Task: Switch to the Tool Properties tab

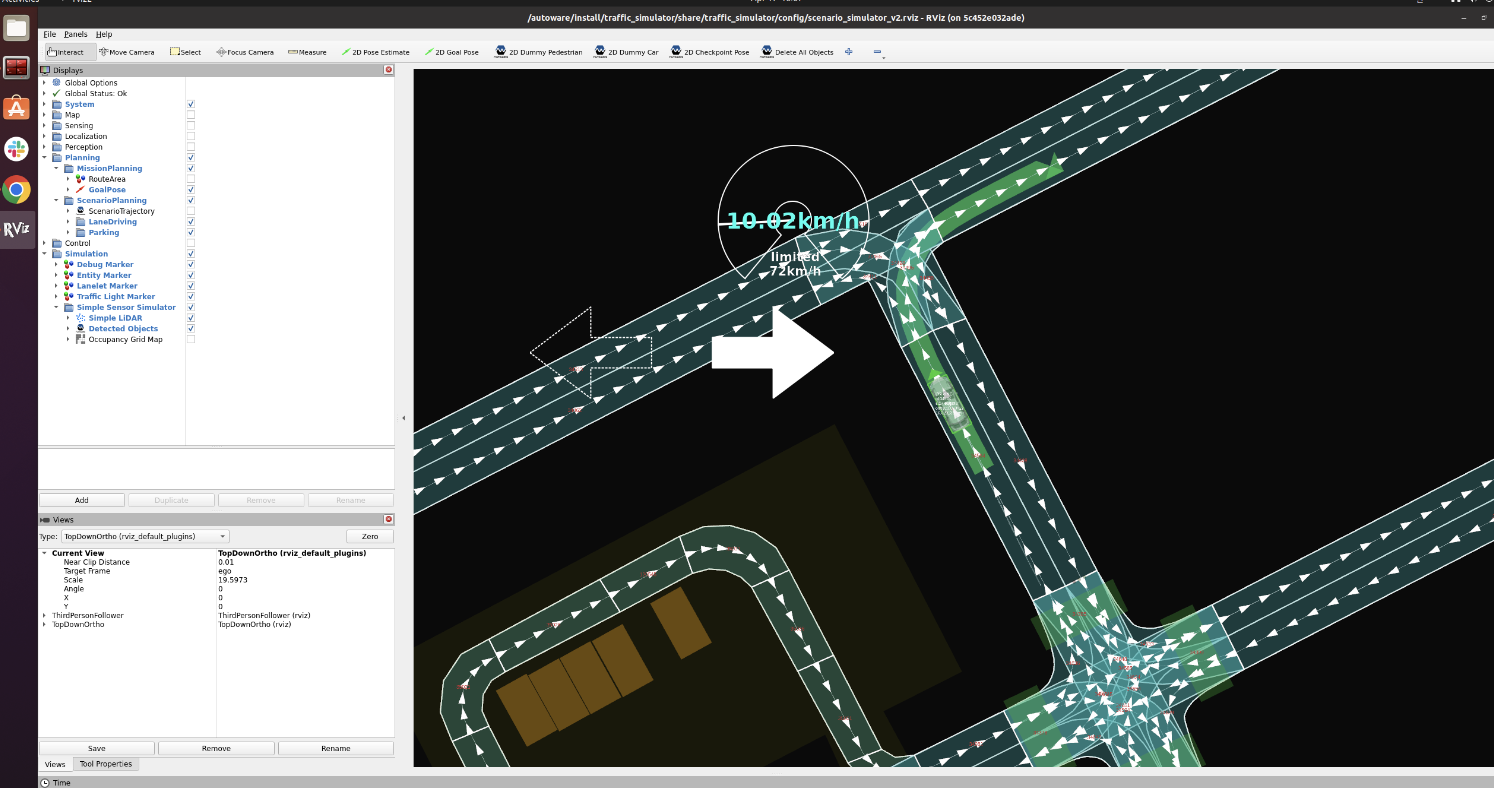Action: click(x=106, y=764)
